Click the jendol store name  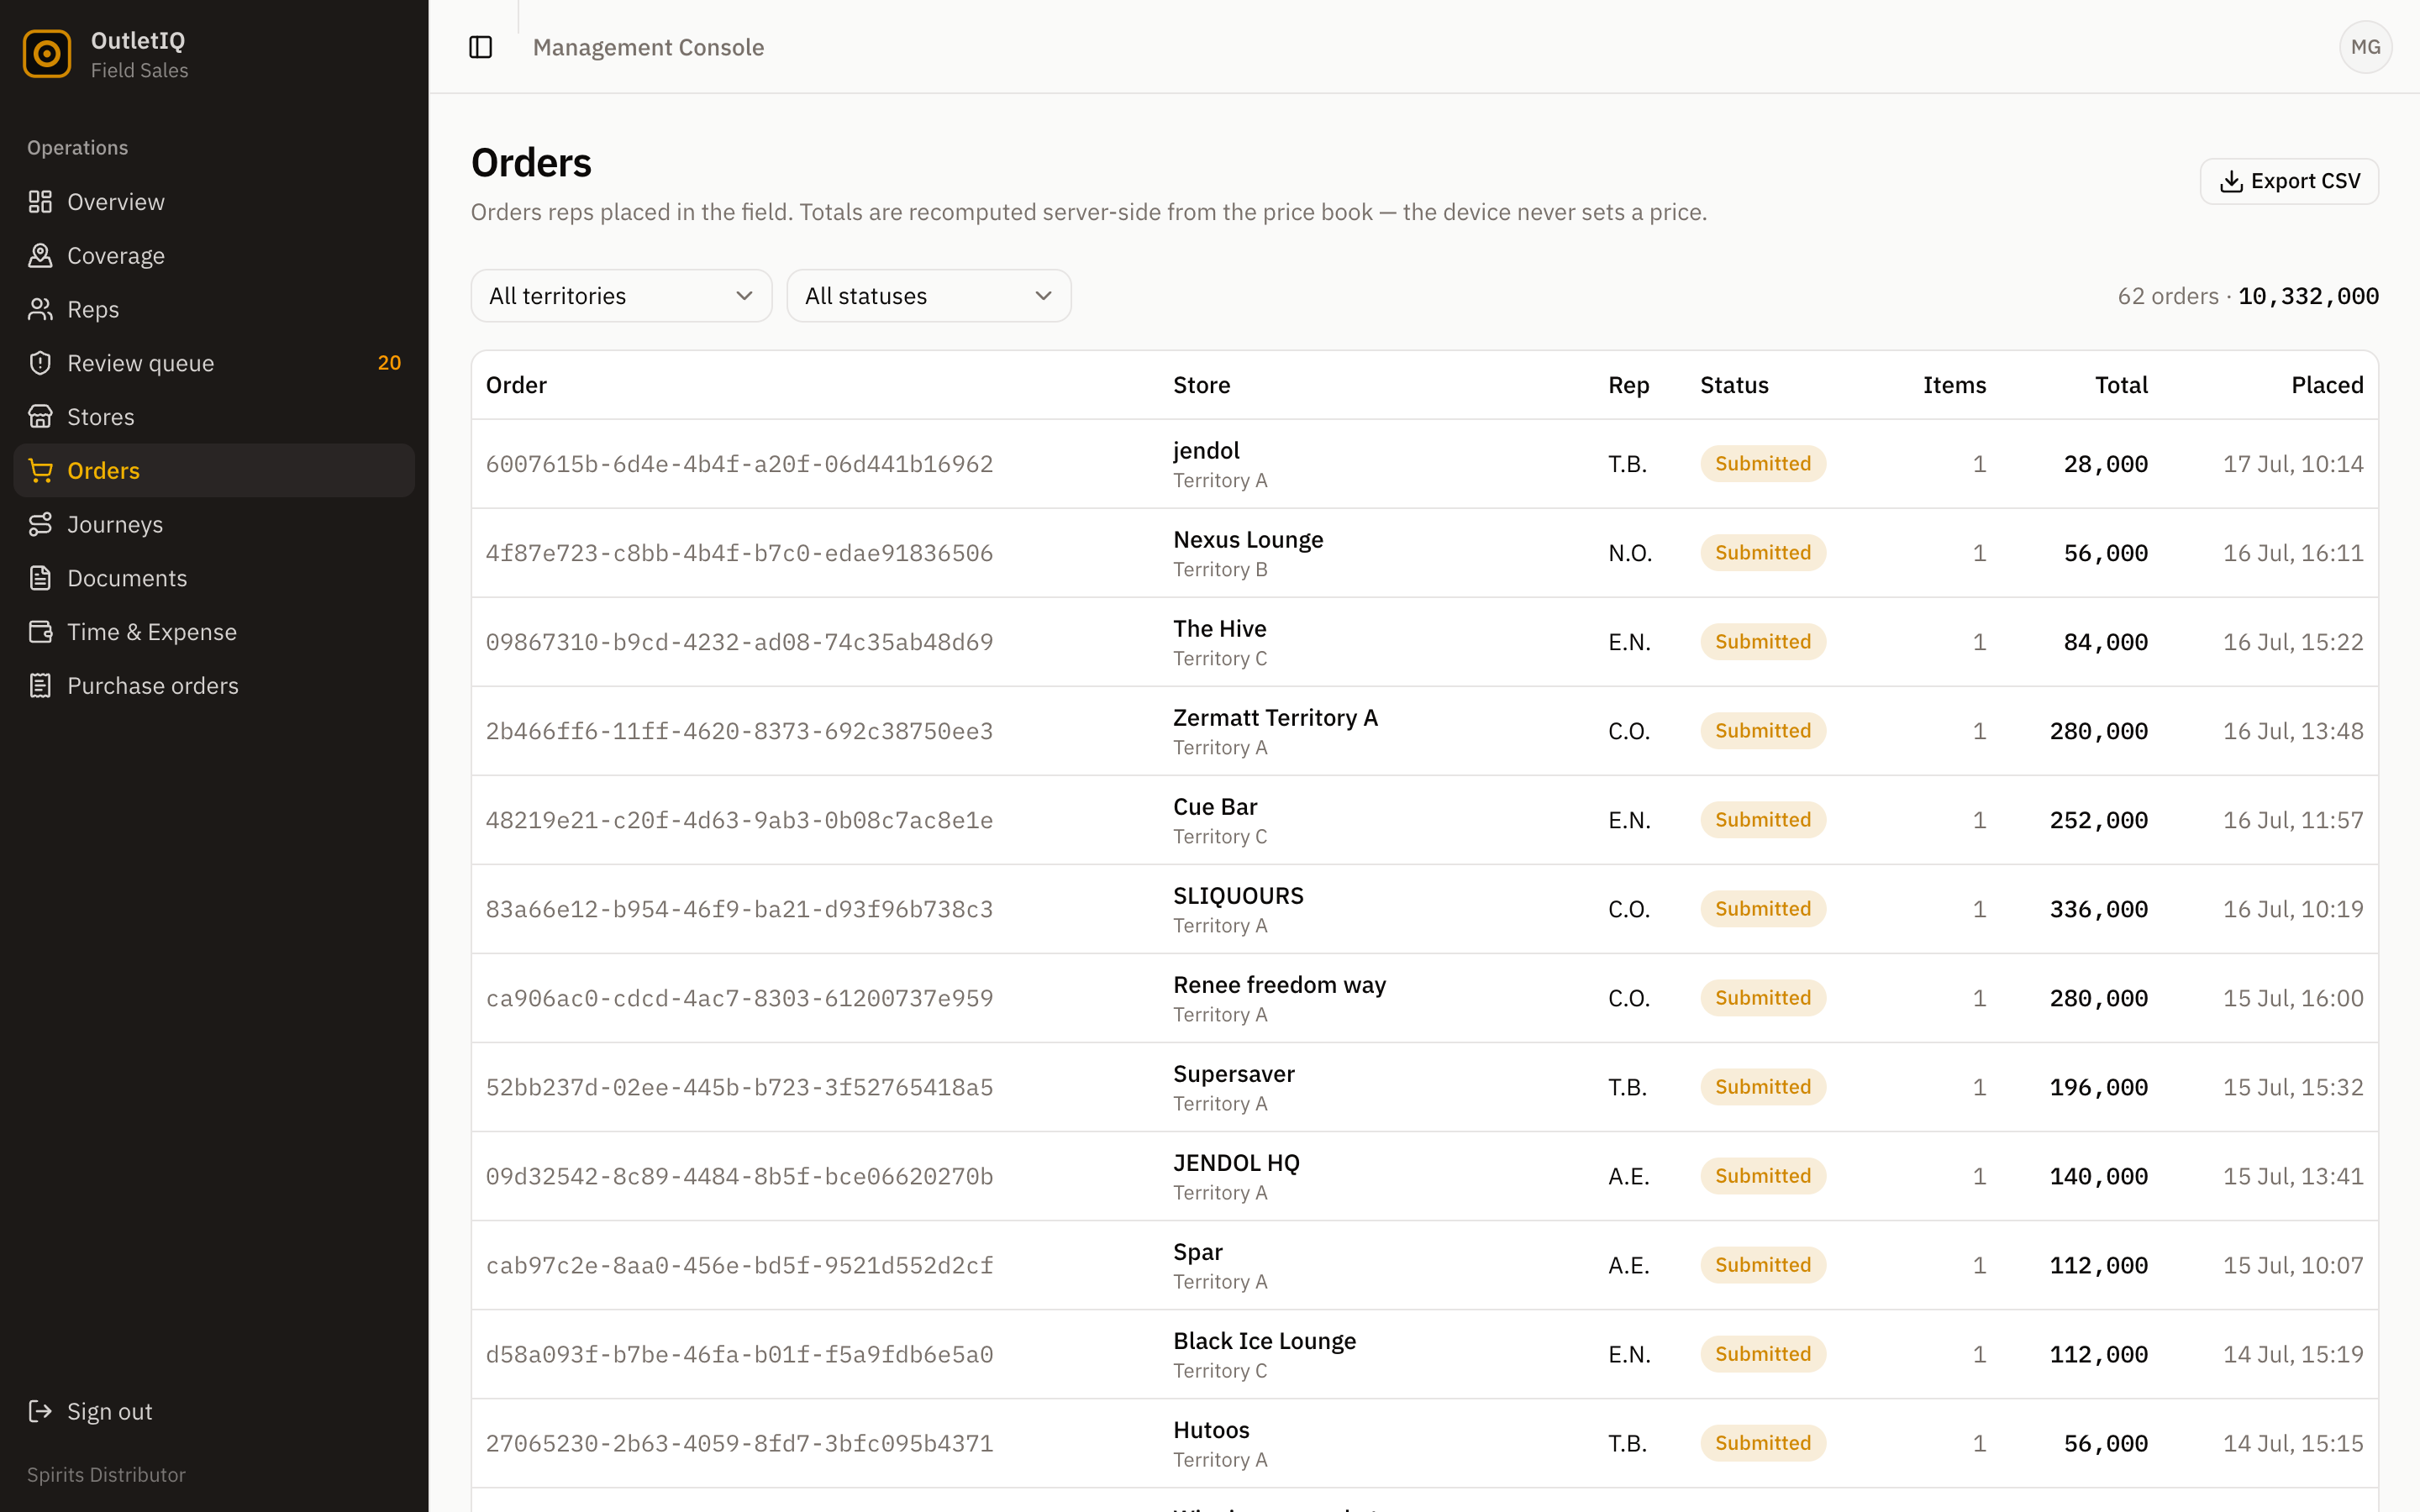[1206, 451]
